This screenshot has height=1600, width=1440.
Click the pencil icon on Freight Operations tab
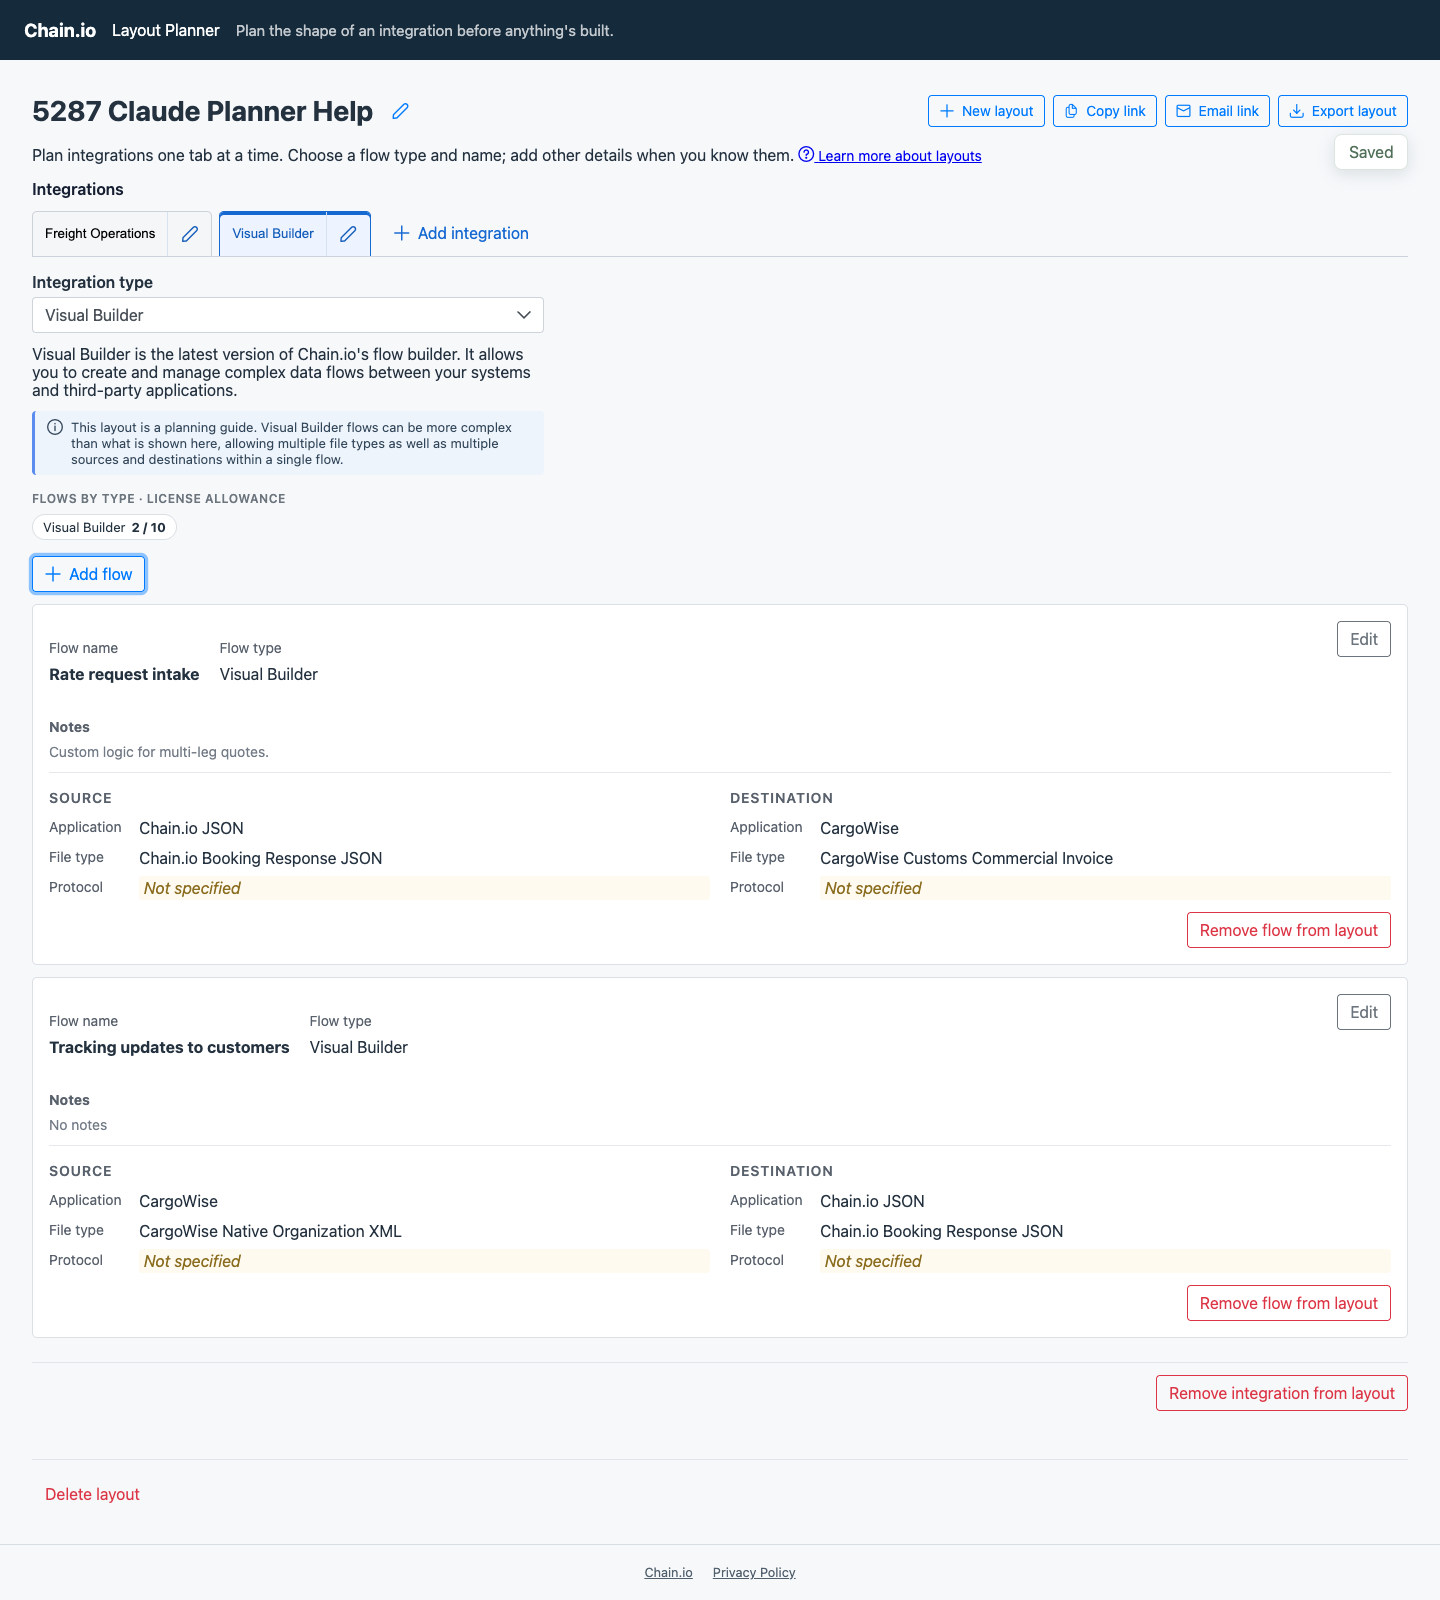click(x=190, y=234)
